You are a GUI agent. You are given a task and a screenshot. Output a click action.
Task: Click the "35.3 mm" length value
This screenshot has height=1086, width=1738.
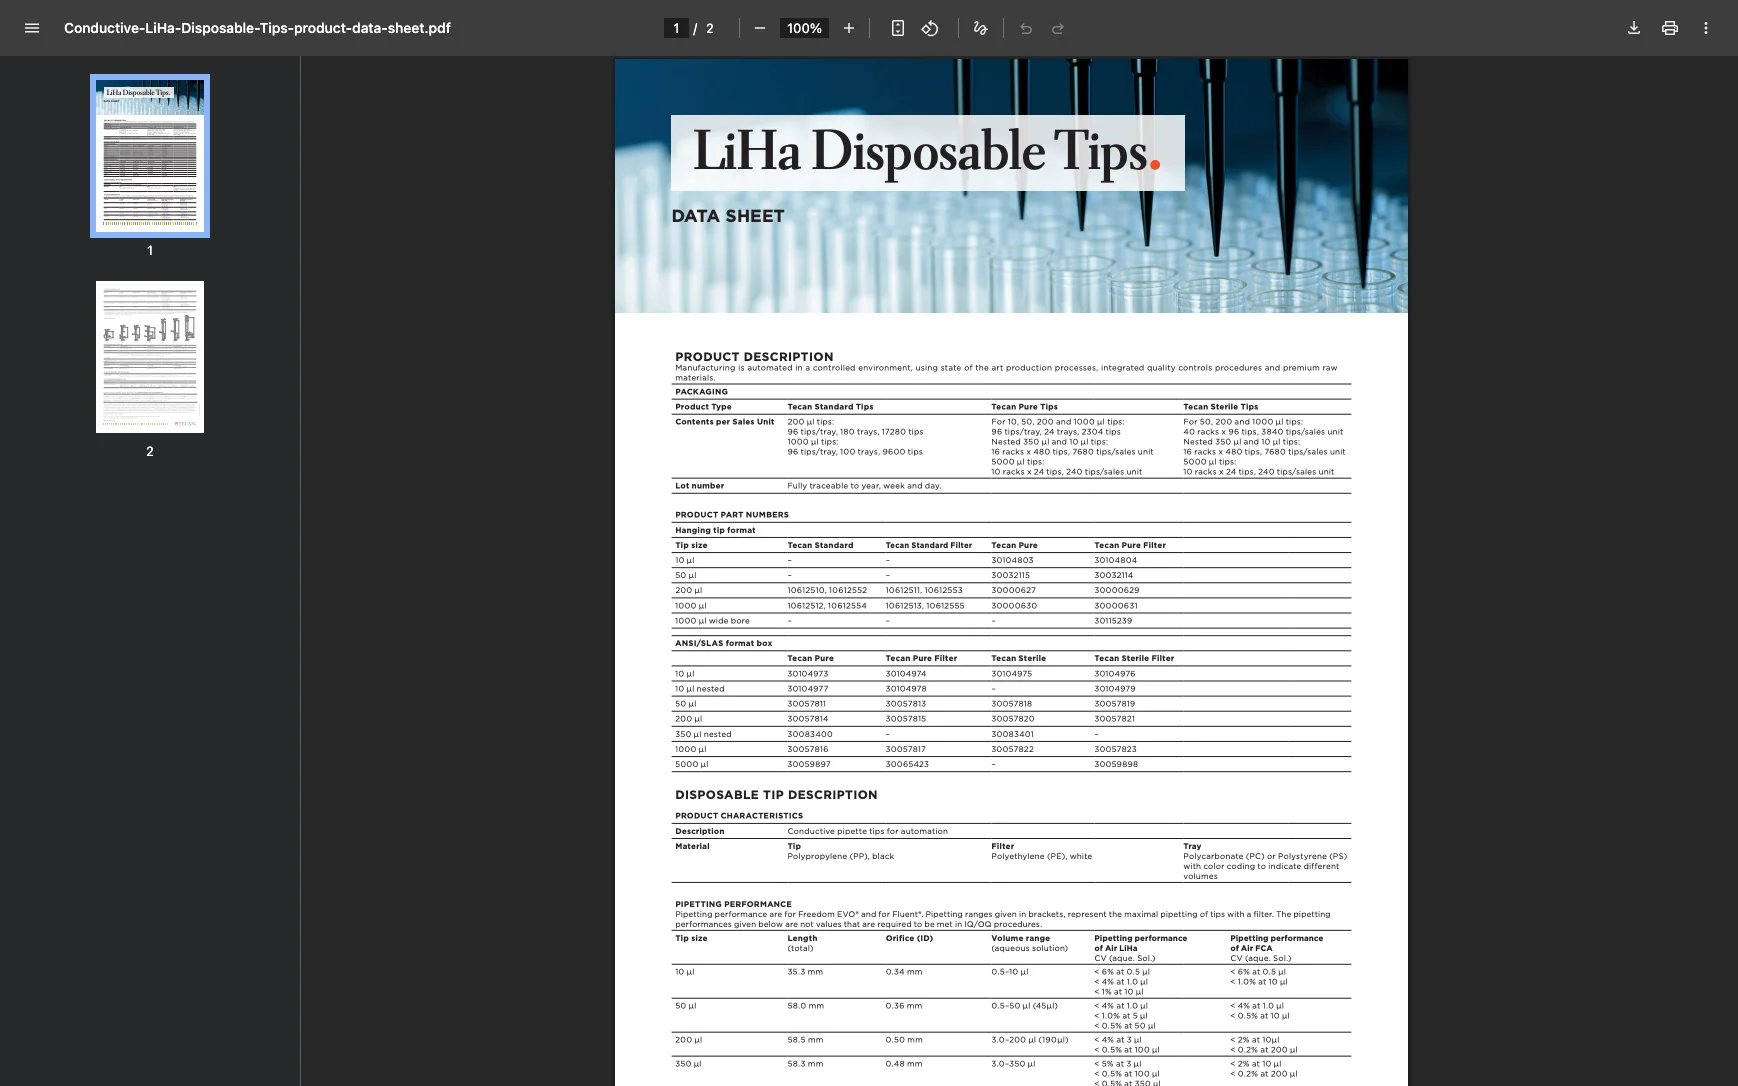point(805,972)
